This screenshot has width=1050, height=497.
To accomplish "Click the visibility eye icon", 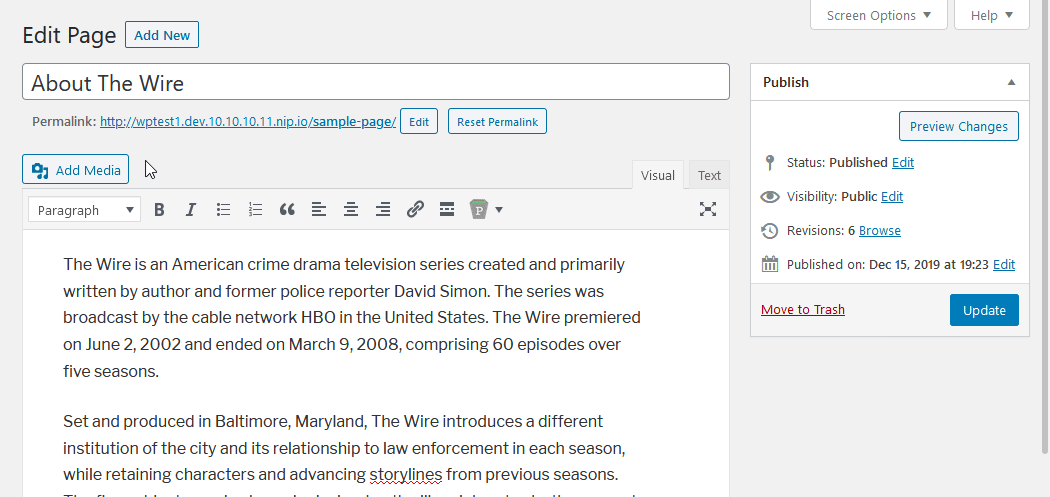I will [x=770, y=197].
